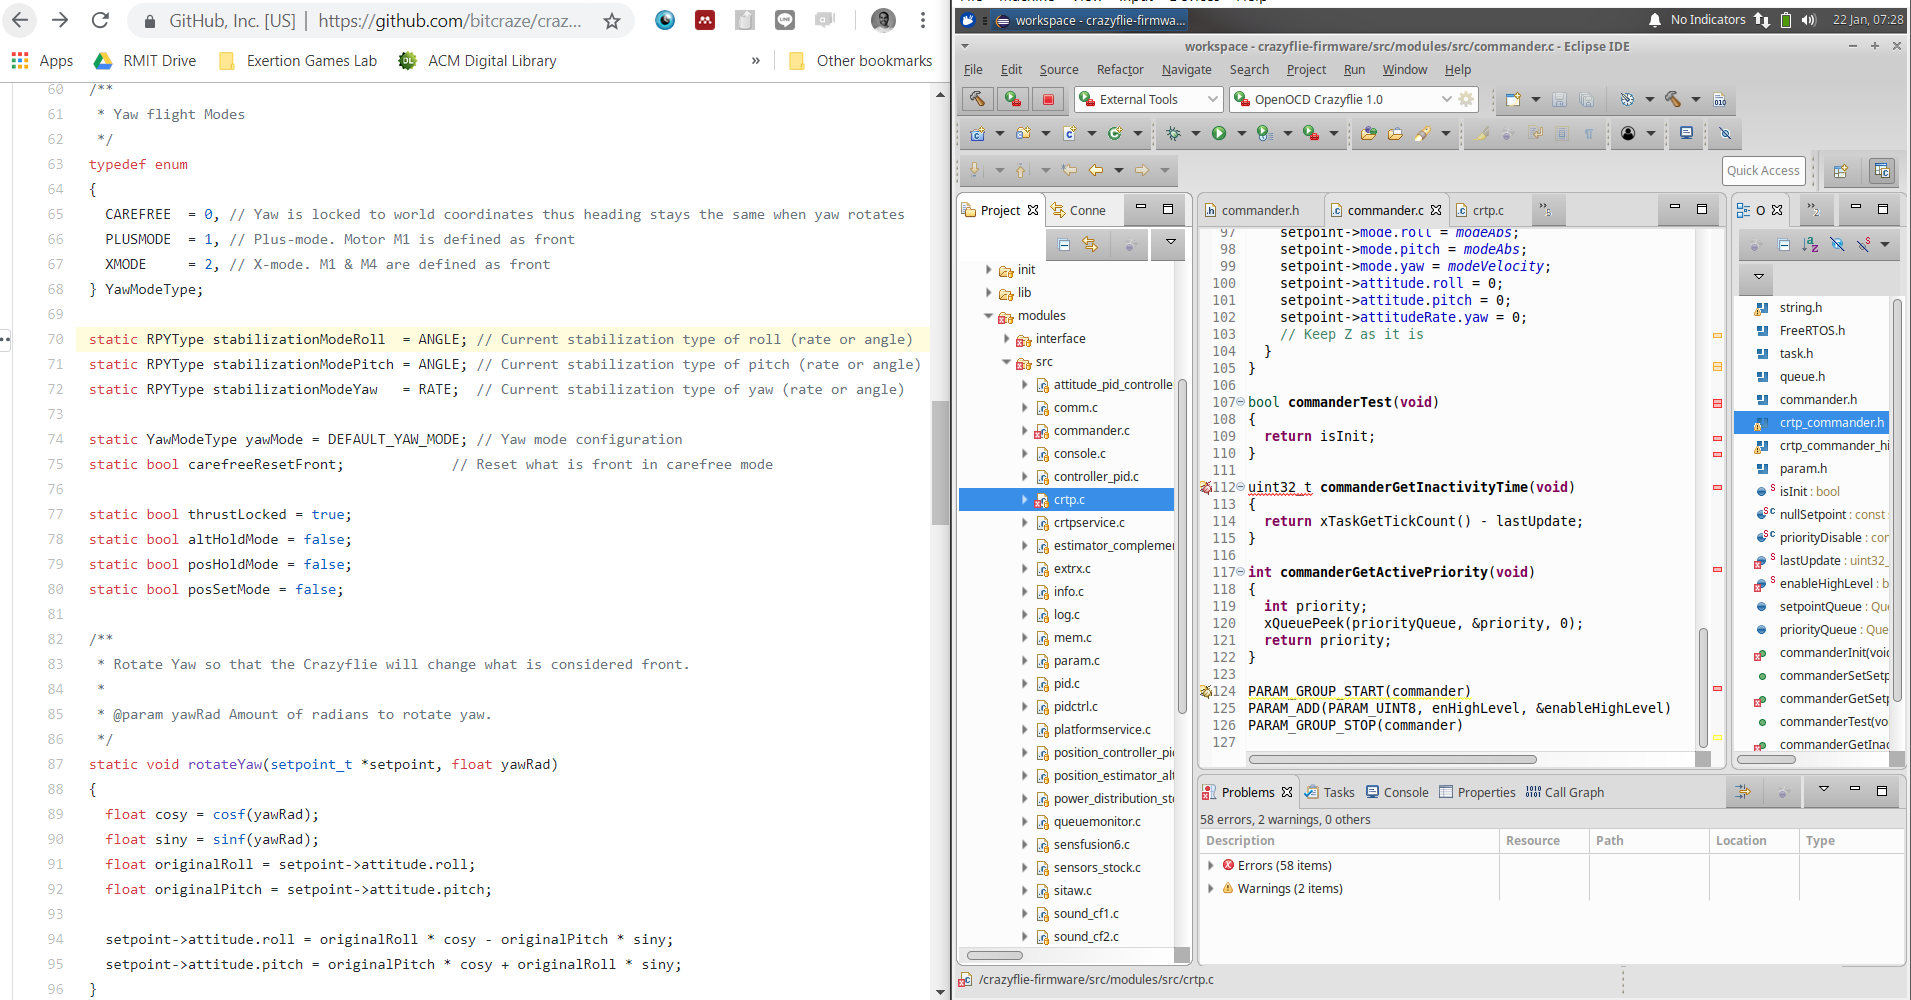The image size is (1911, 1000).
Task: Toggle Link with Editor in Project Explorer
Action: pyautogui.click(x=1090, y=245)
